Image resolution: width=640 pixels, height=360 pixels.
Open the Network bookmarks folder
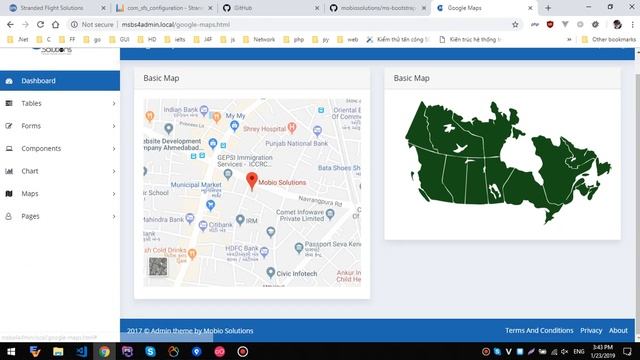259,40
